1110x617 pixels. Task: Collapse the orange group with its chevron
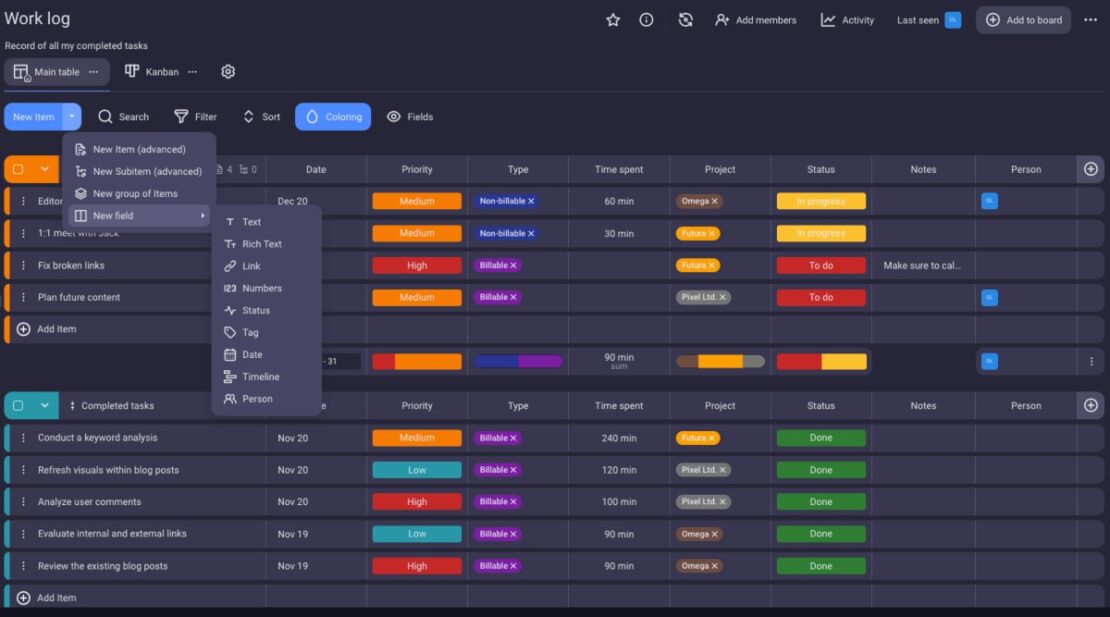(45, 169)
